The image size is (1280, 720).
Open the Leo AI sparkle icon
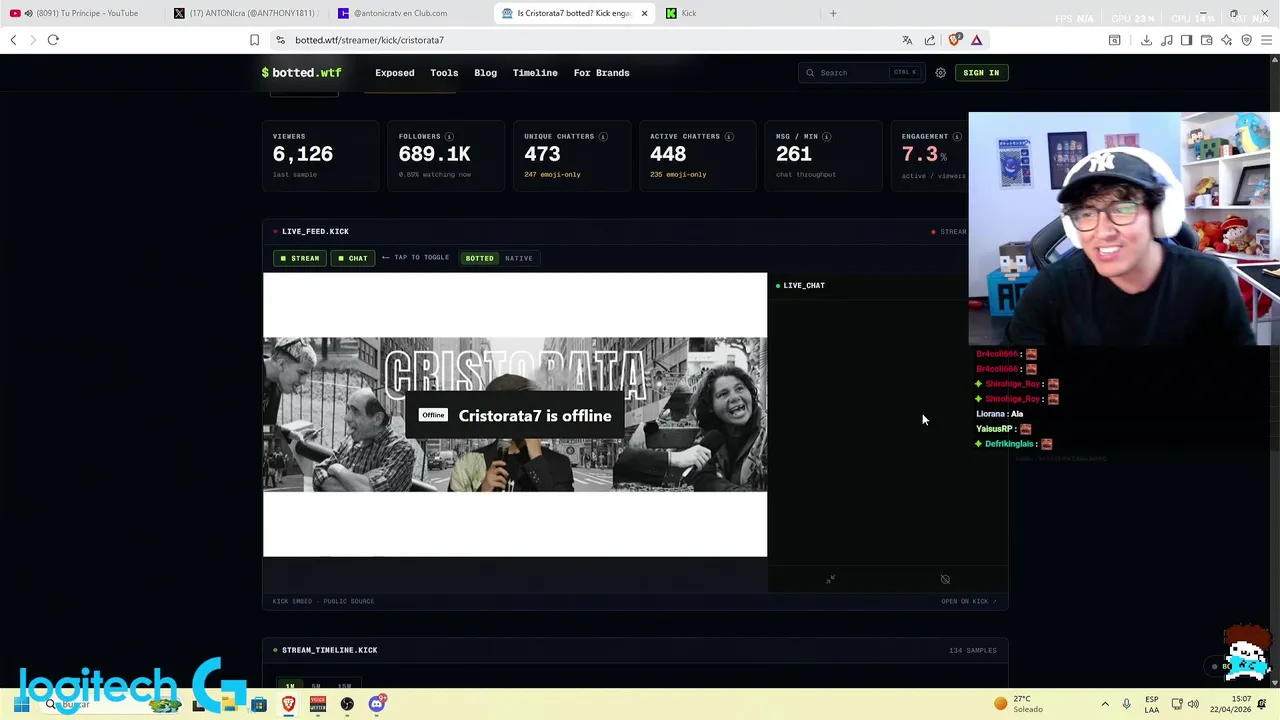click(x=1226, y=40)
